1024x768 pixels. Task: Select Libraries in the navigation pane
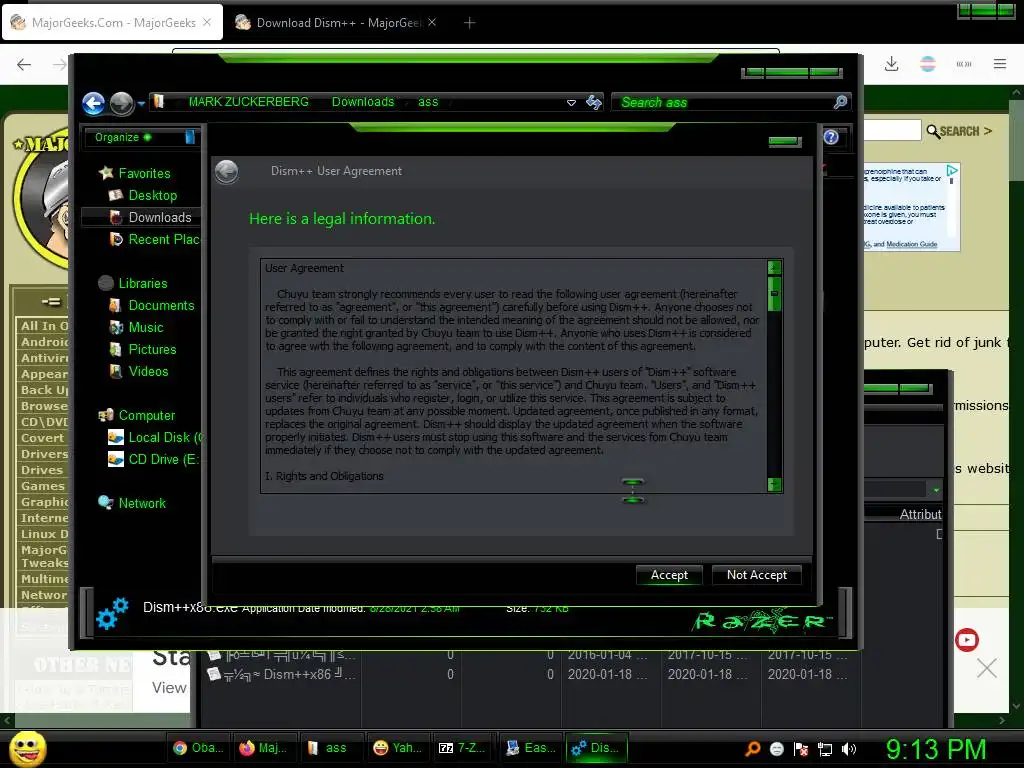(x=133, y=283)
